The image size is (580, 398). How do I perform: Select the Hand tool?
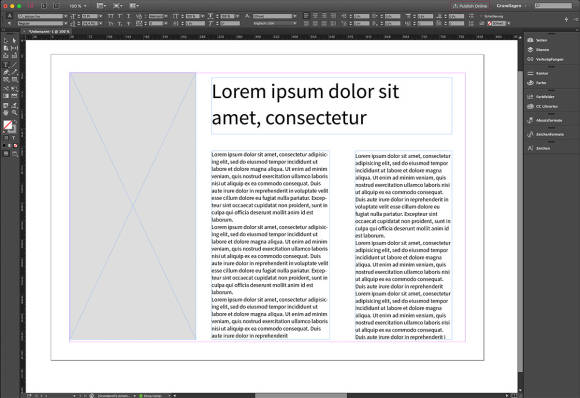point(6,112)
